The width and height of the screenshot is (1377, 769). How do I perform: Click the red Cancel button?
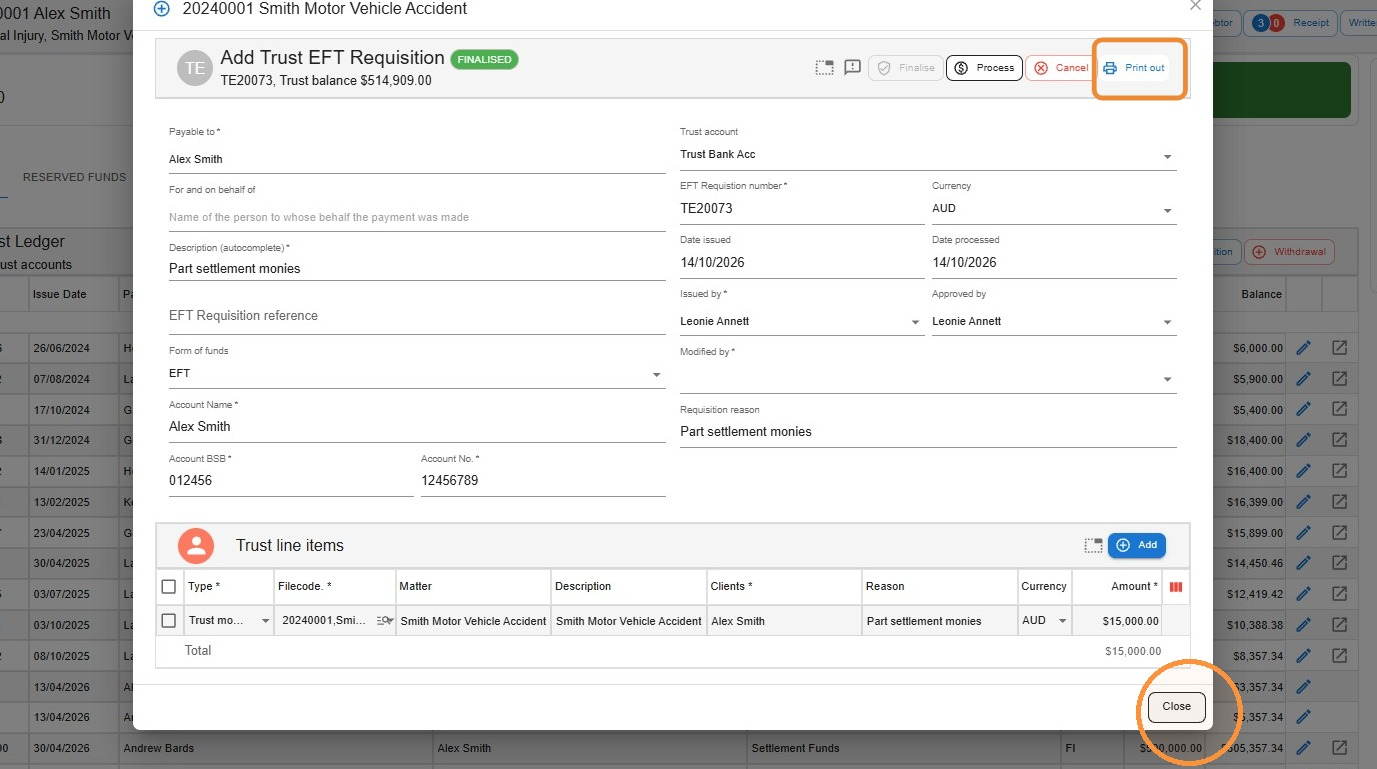1061,68
